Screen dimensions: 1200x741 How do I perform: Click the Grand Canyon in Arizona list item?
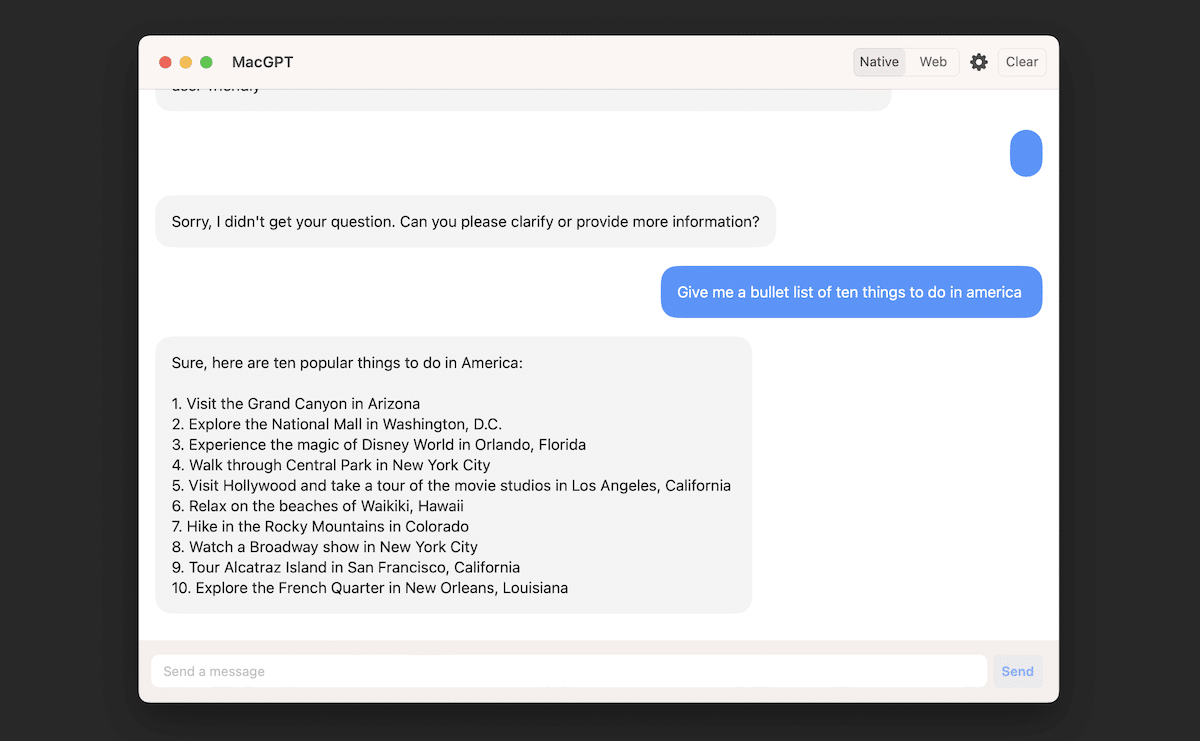[x=296, y=404]
